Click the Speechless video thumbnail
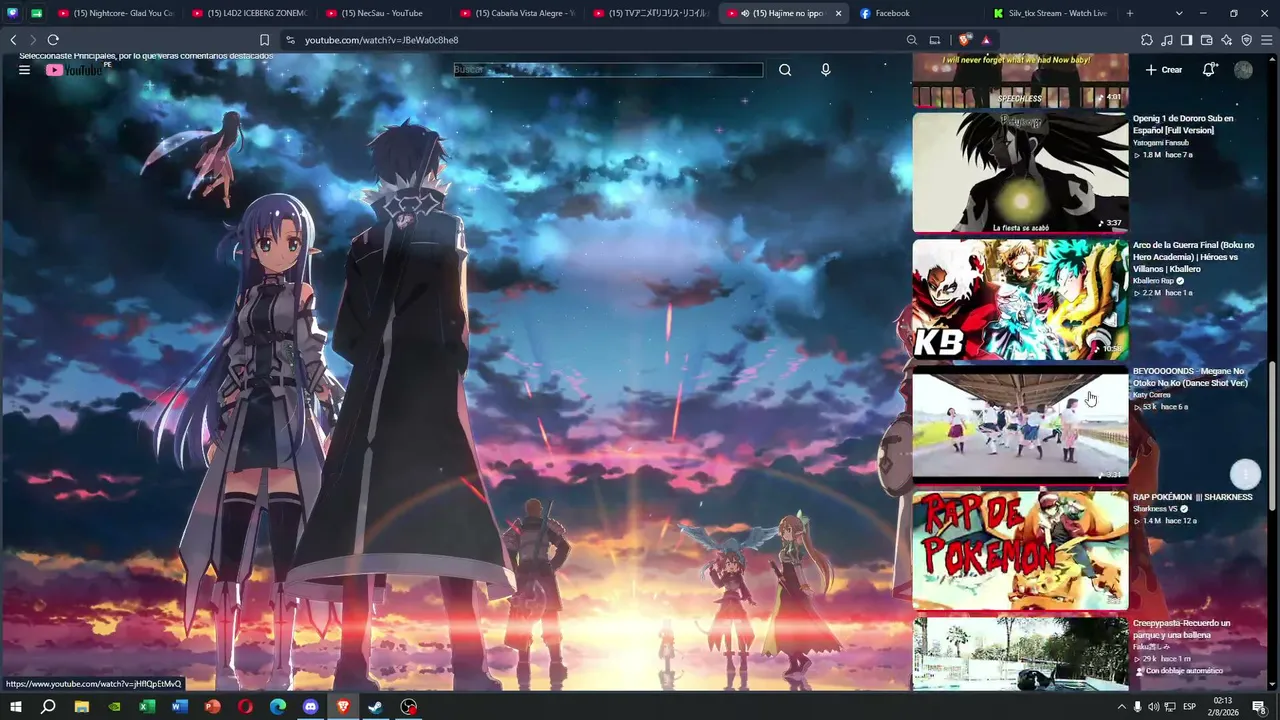 1020,80
